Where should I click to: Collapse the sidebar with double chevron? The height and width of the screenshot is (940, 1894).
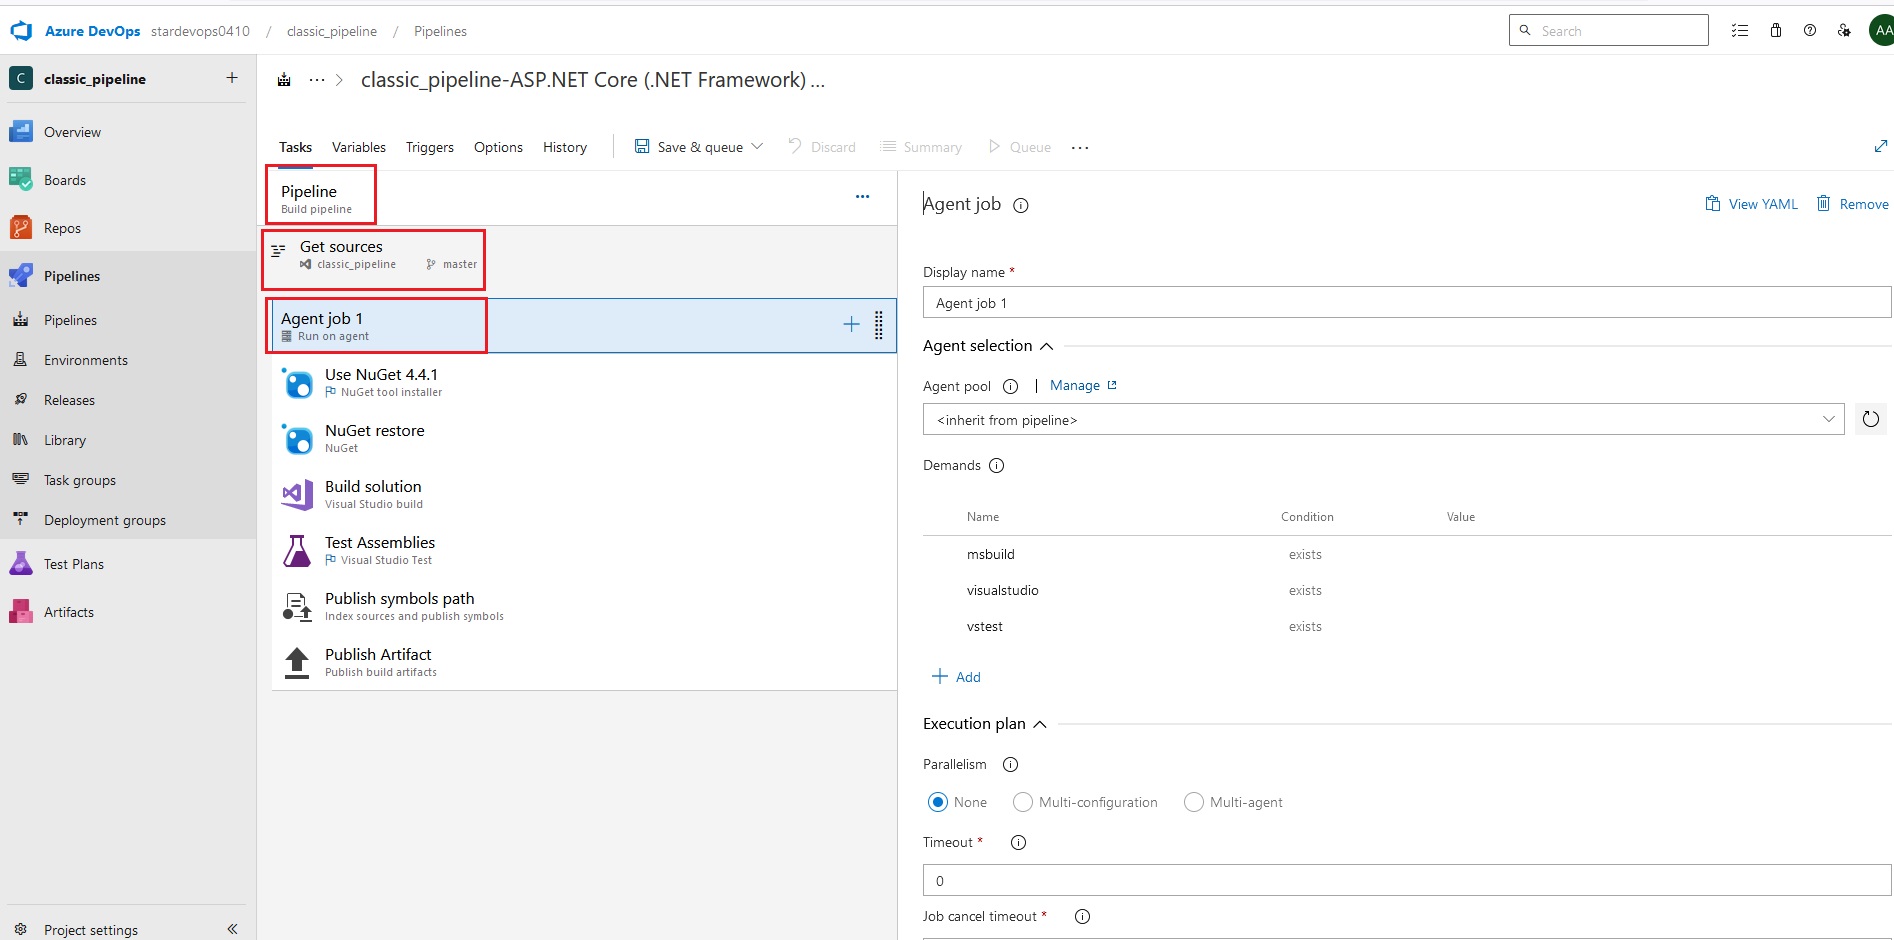(232, 929)
